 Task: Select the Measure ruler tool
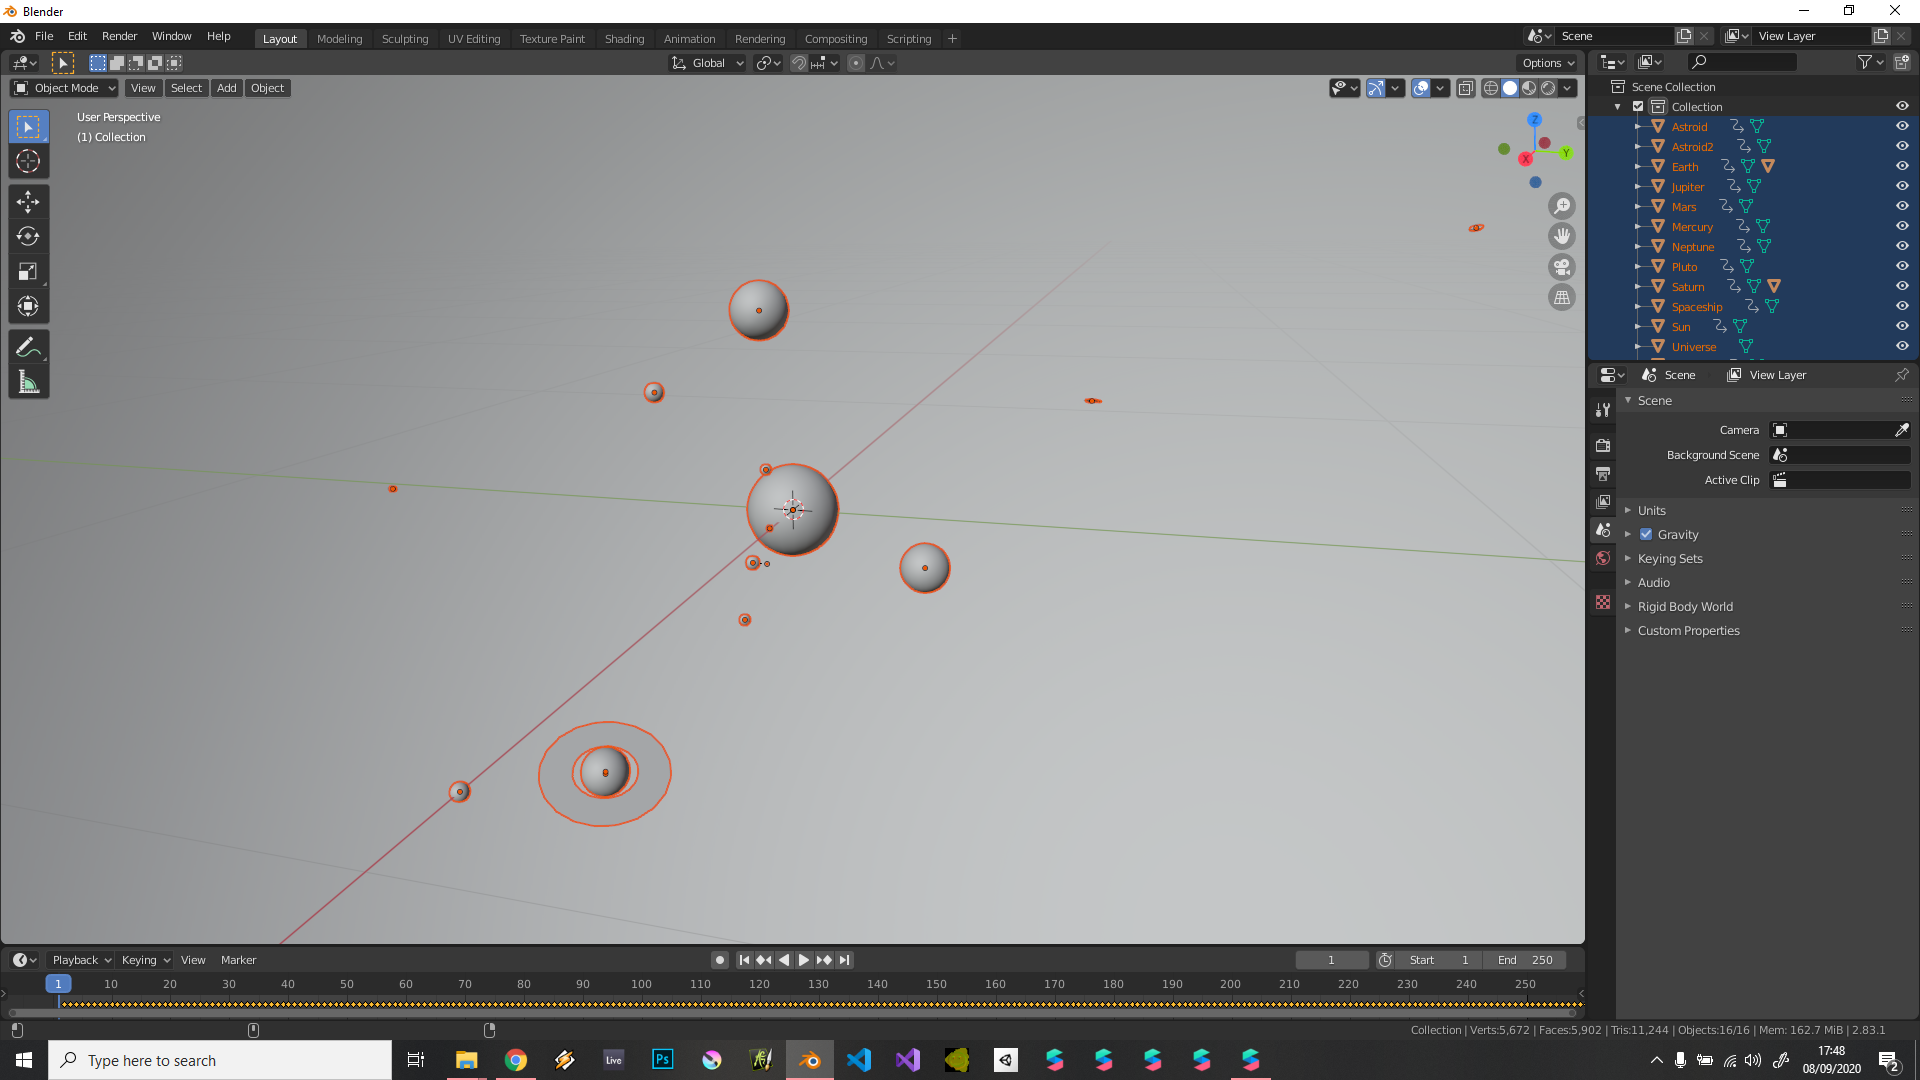pyautogui.click(x=28, y=382)
